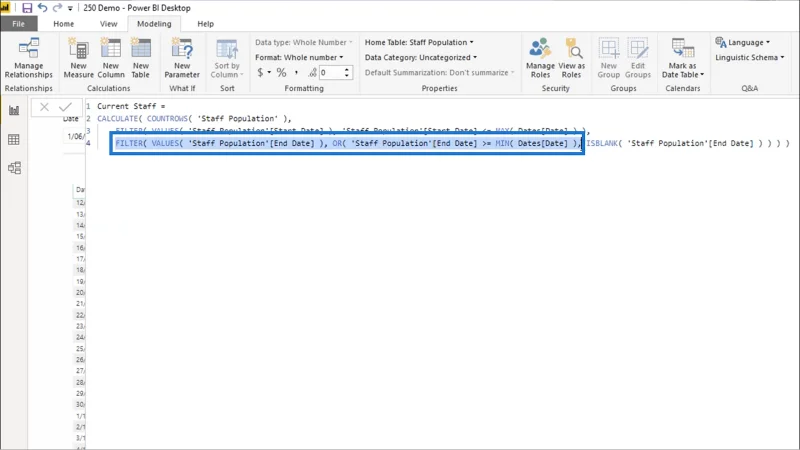The image size is (800, 450).
Task: Switch to the Home ribbon tab
Action: (64, 23)
